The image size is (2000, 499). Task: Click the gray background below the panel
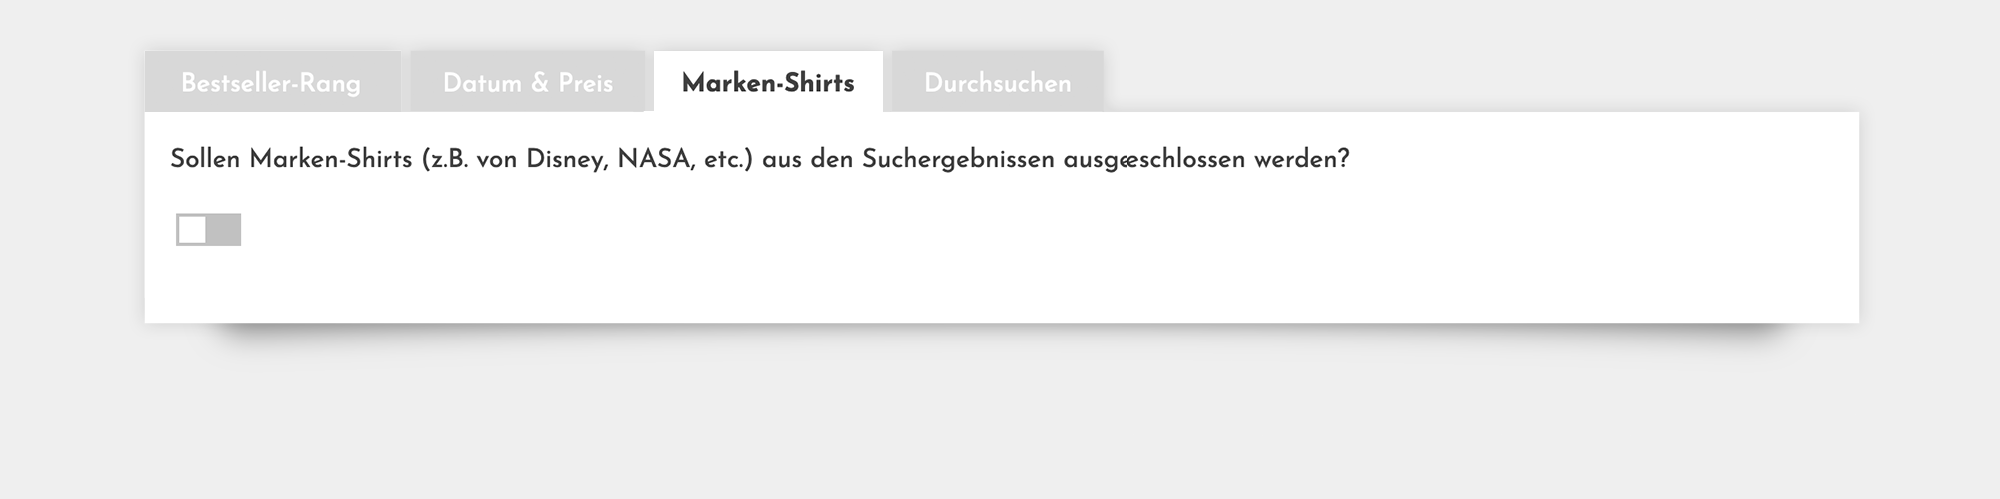click(x=1000, y=420)
